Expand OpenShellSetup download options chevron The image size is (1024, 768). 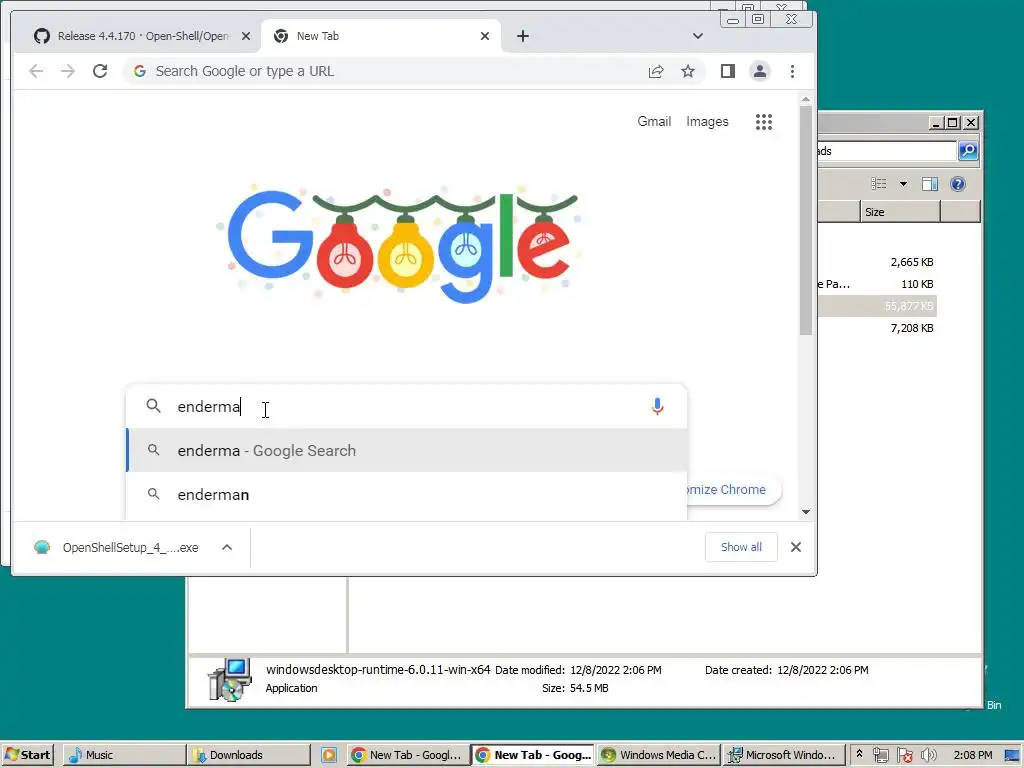(x=227, y=547)
